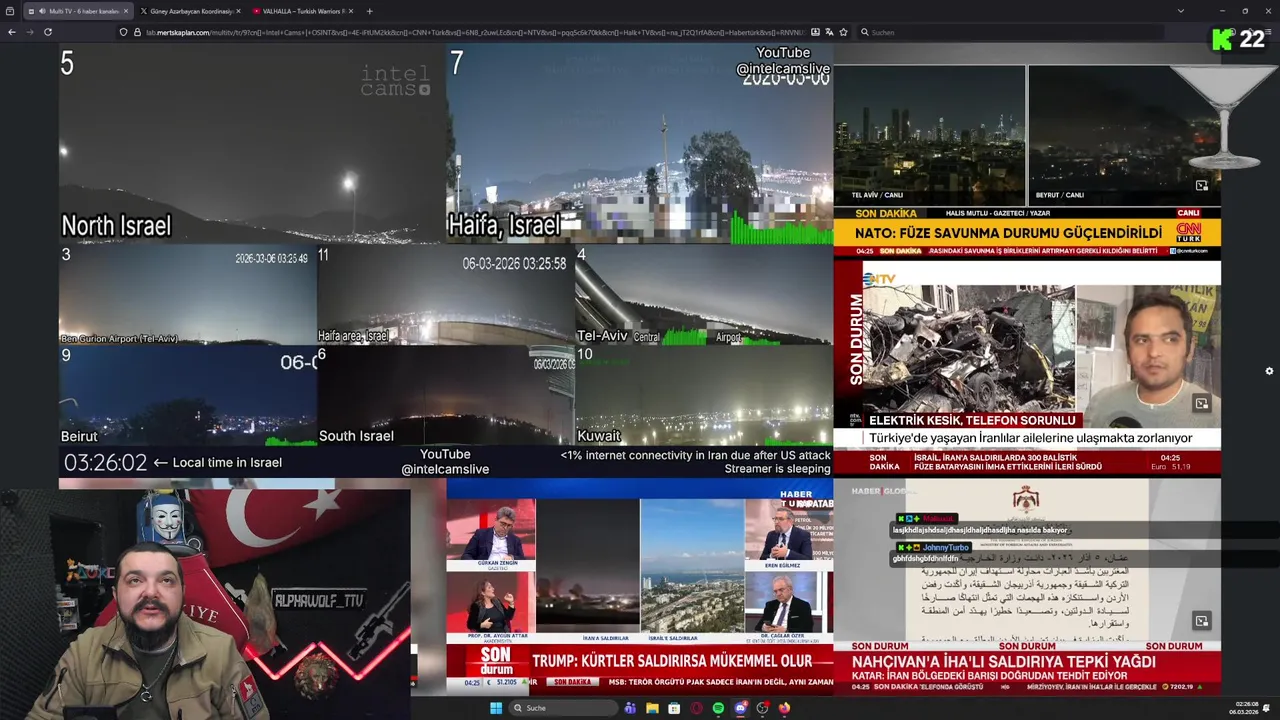The width and height of the screenshot is (1280, 720).
Task: Open the taskbar clock showing 06.03.2026
Action: coord(1246,708)
